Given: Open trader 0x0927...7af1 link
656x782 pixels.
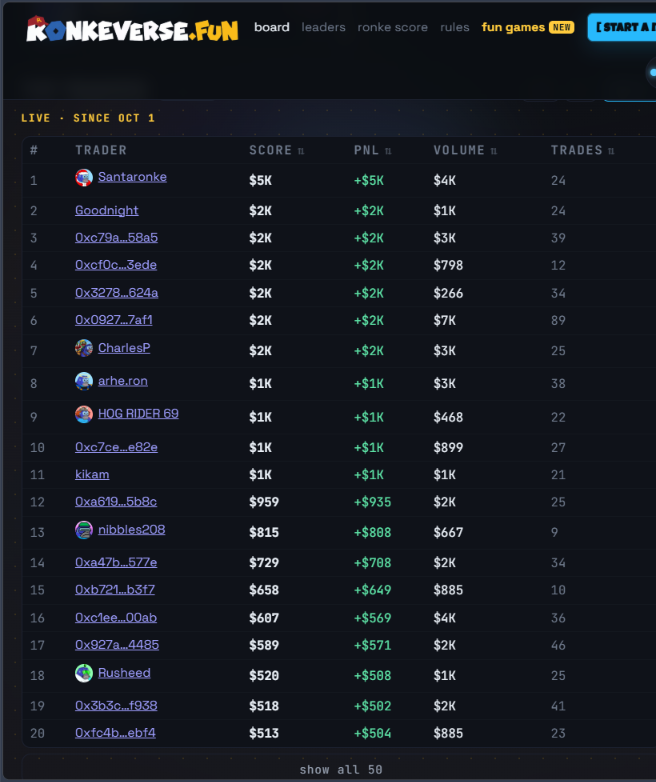Looking at the screenshot, I should pyautogui.click(x=114, y=320).
